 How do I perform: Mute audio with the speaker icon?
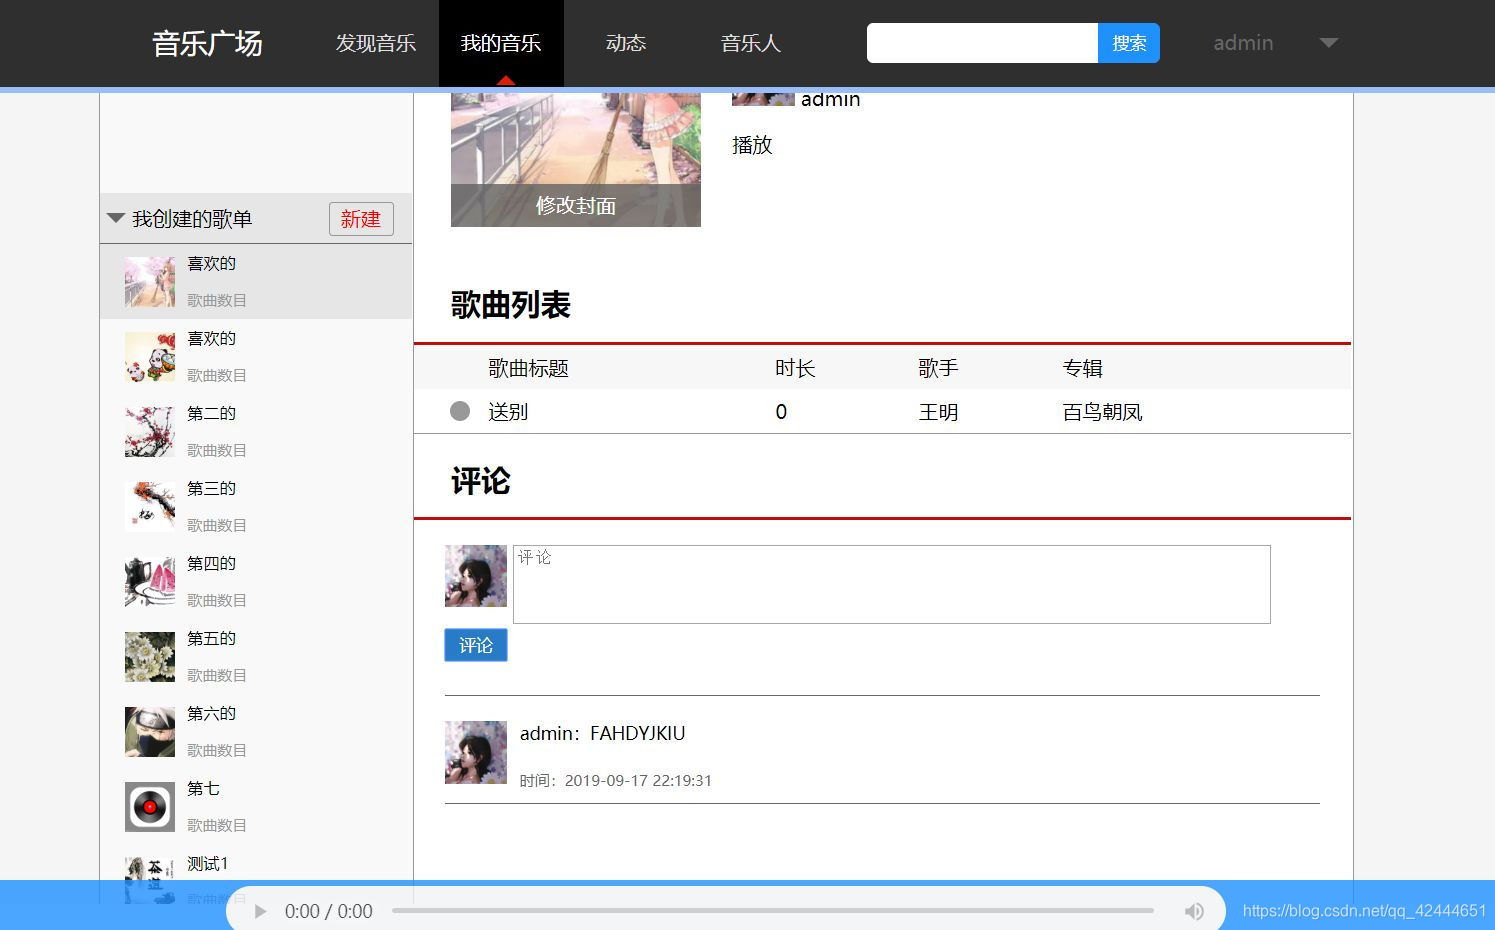(1194, 911)
